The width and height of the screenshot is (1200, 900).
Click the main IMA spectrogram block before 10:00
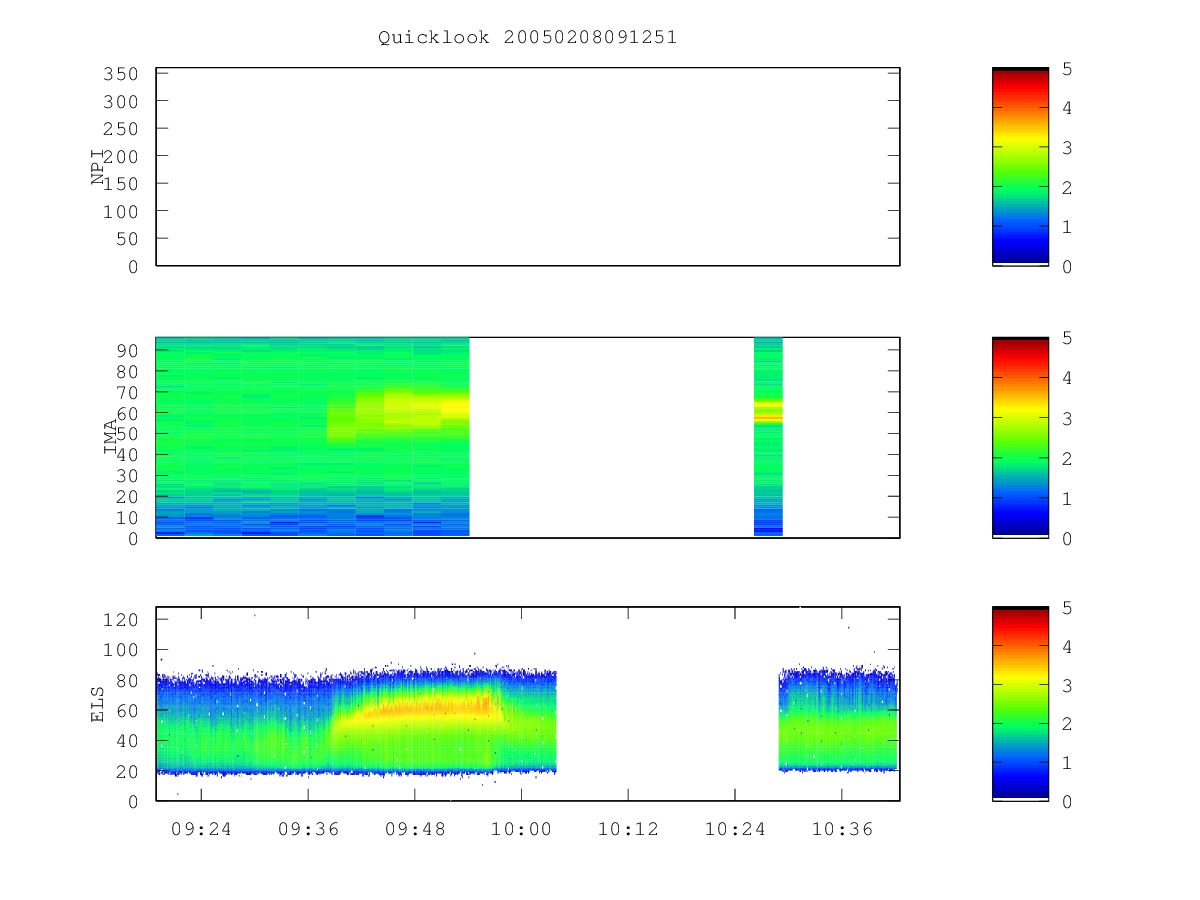pyautogui.click(x=313, y=437)
